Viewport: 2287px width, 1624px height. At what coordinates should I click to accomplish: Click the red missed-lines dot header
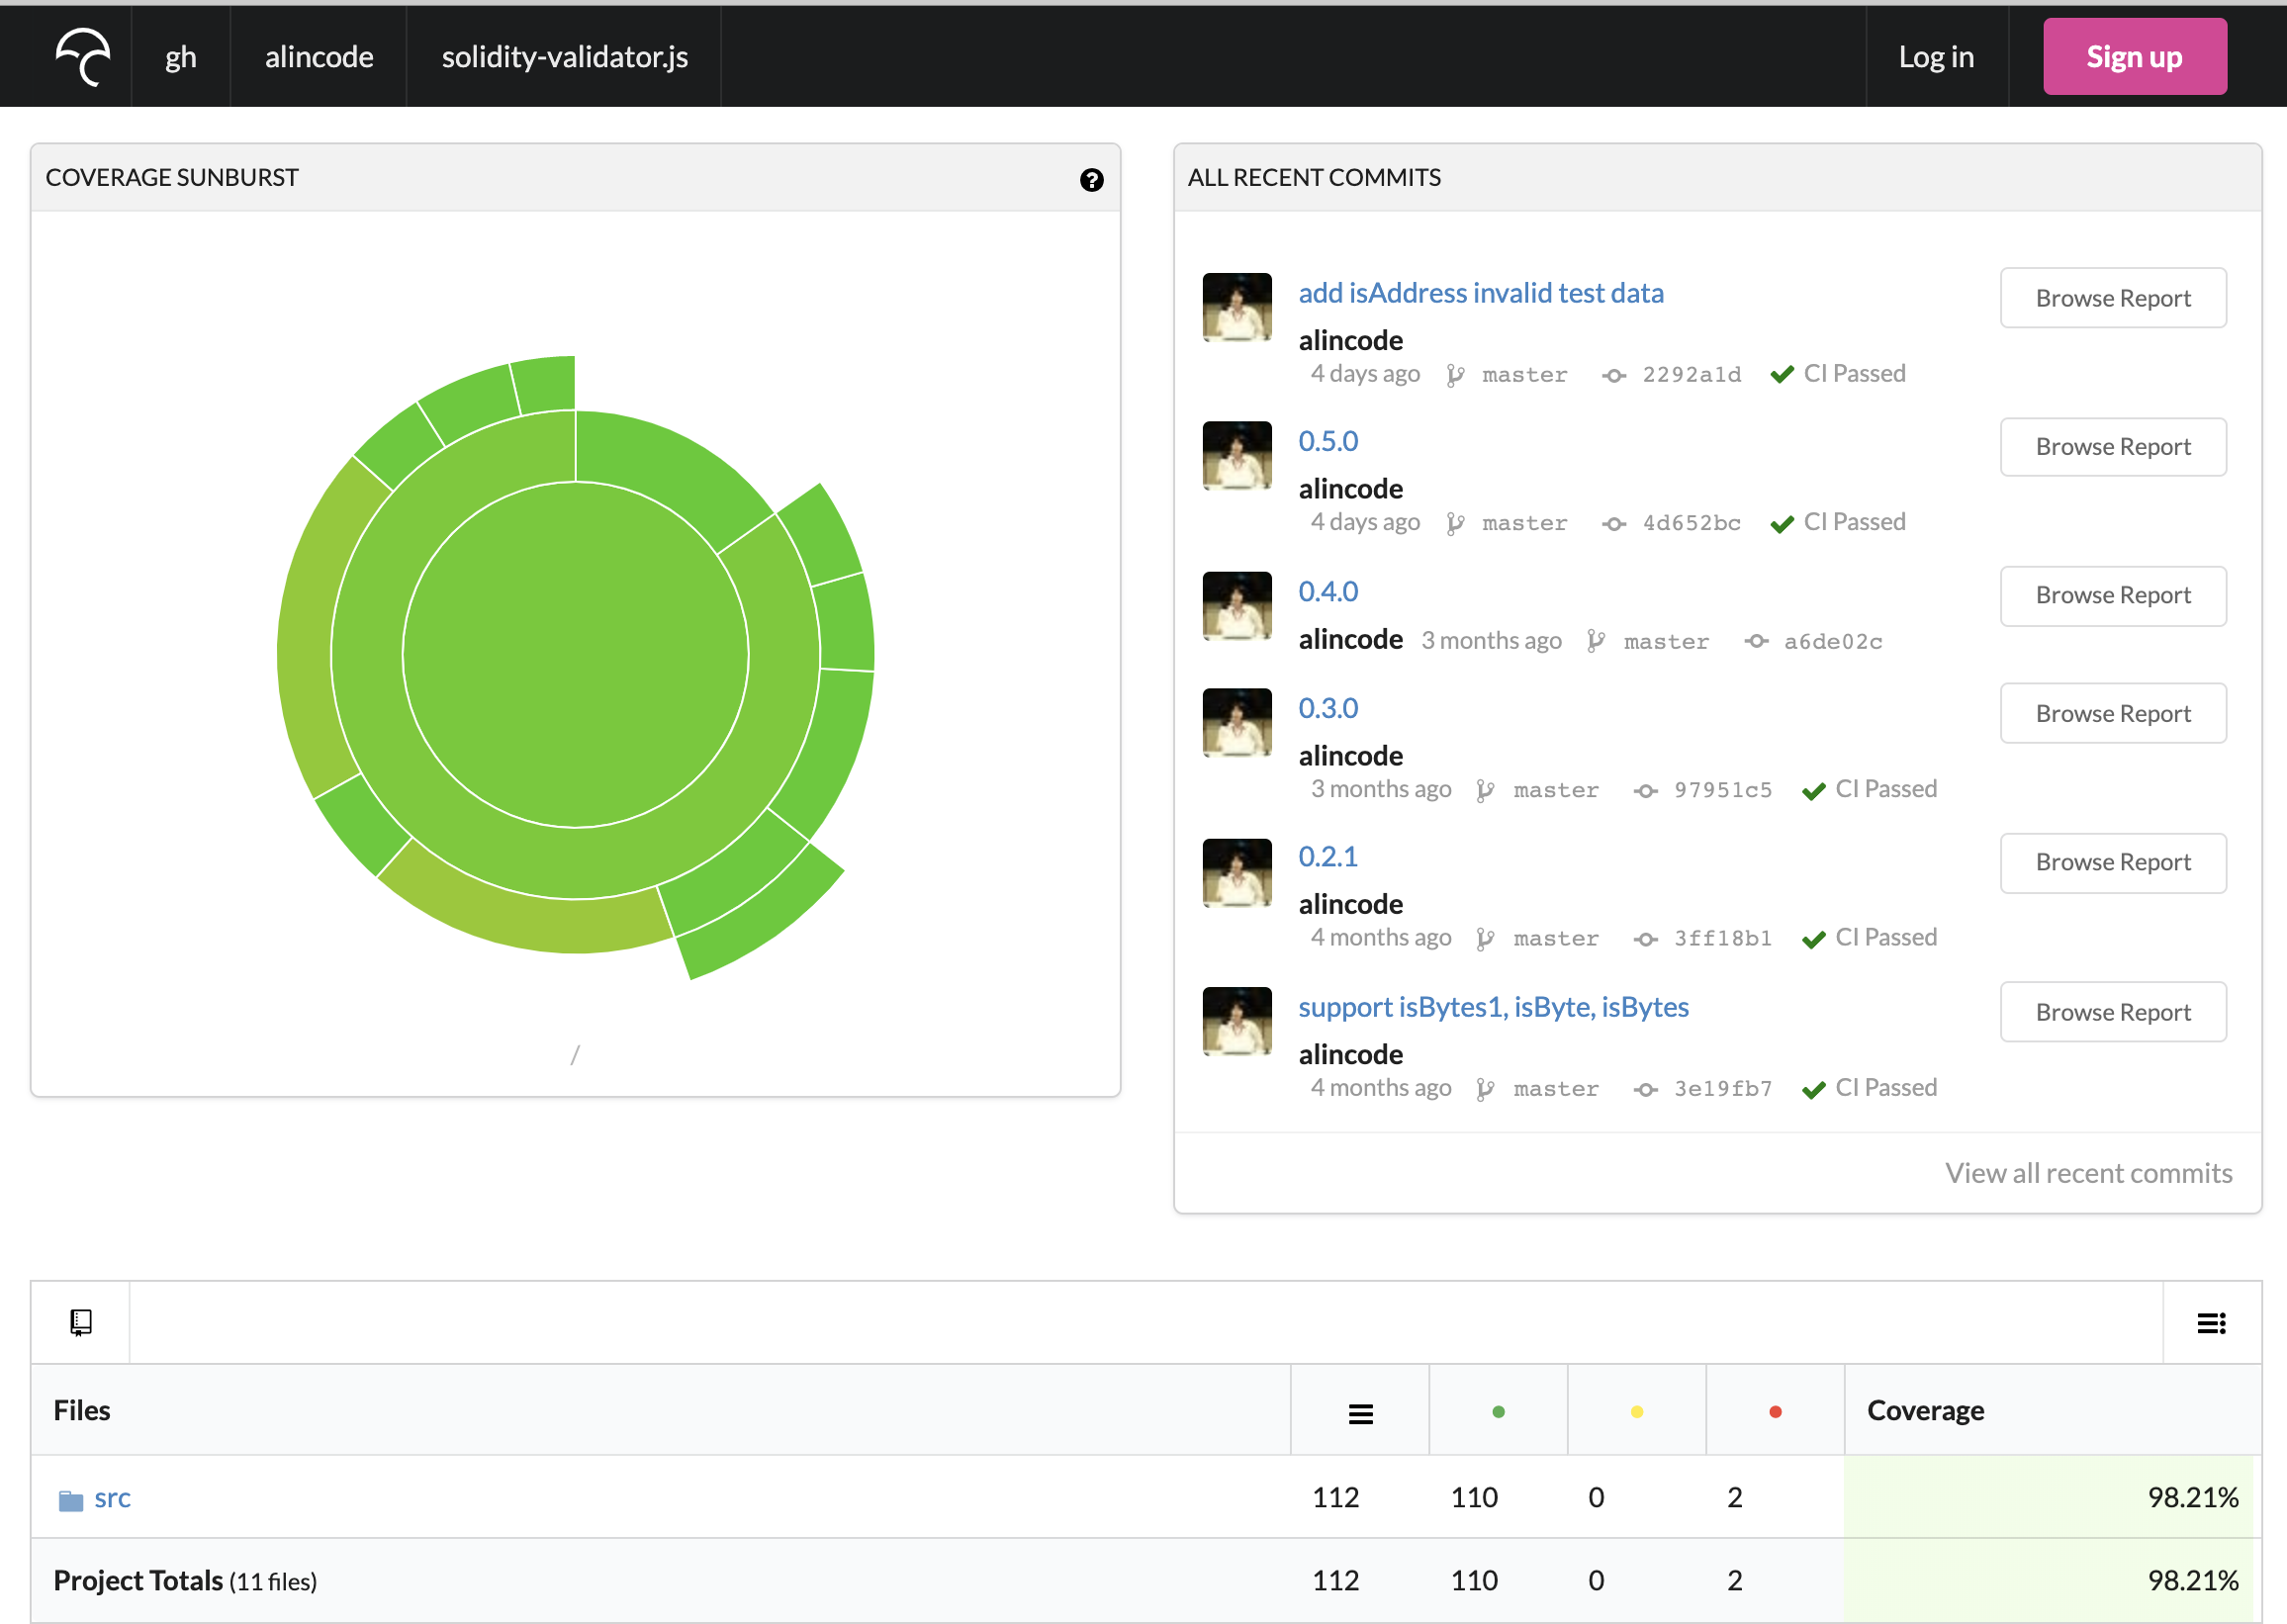(1775, 1412)
